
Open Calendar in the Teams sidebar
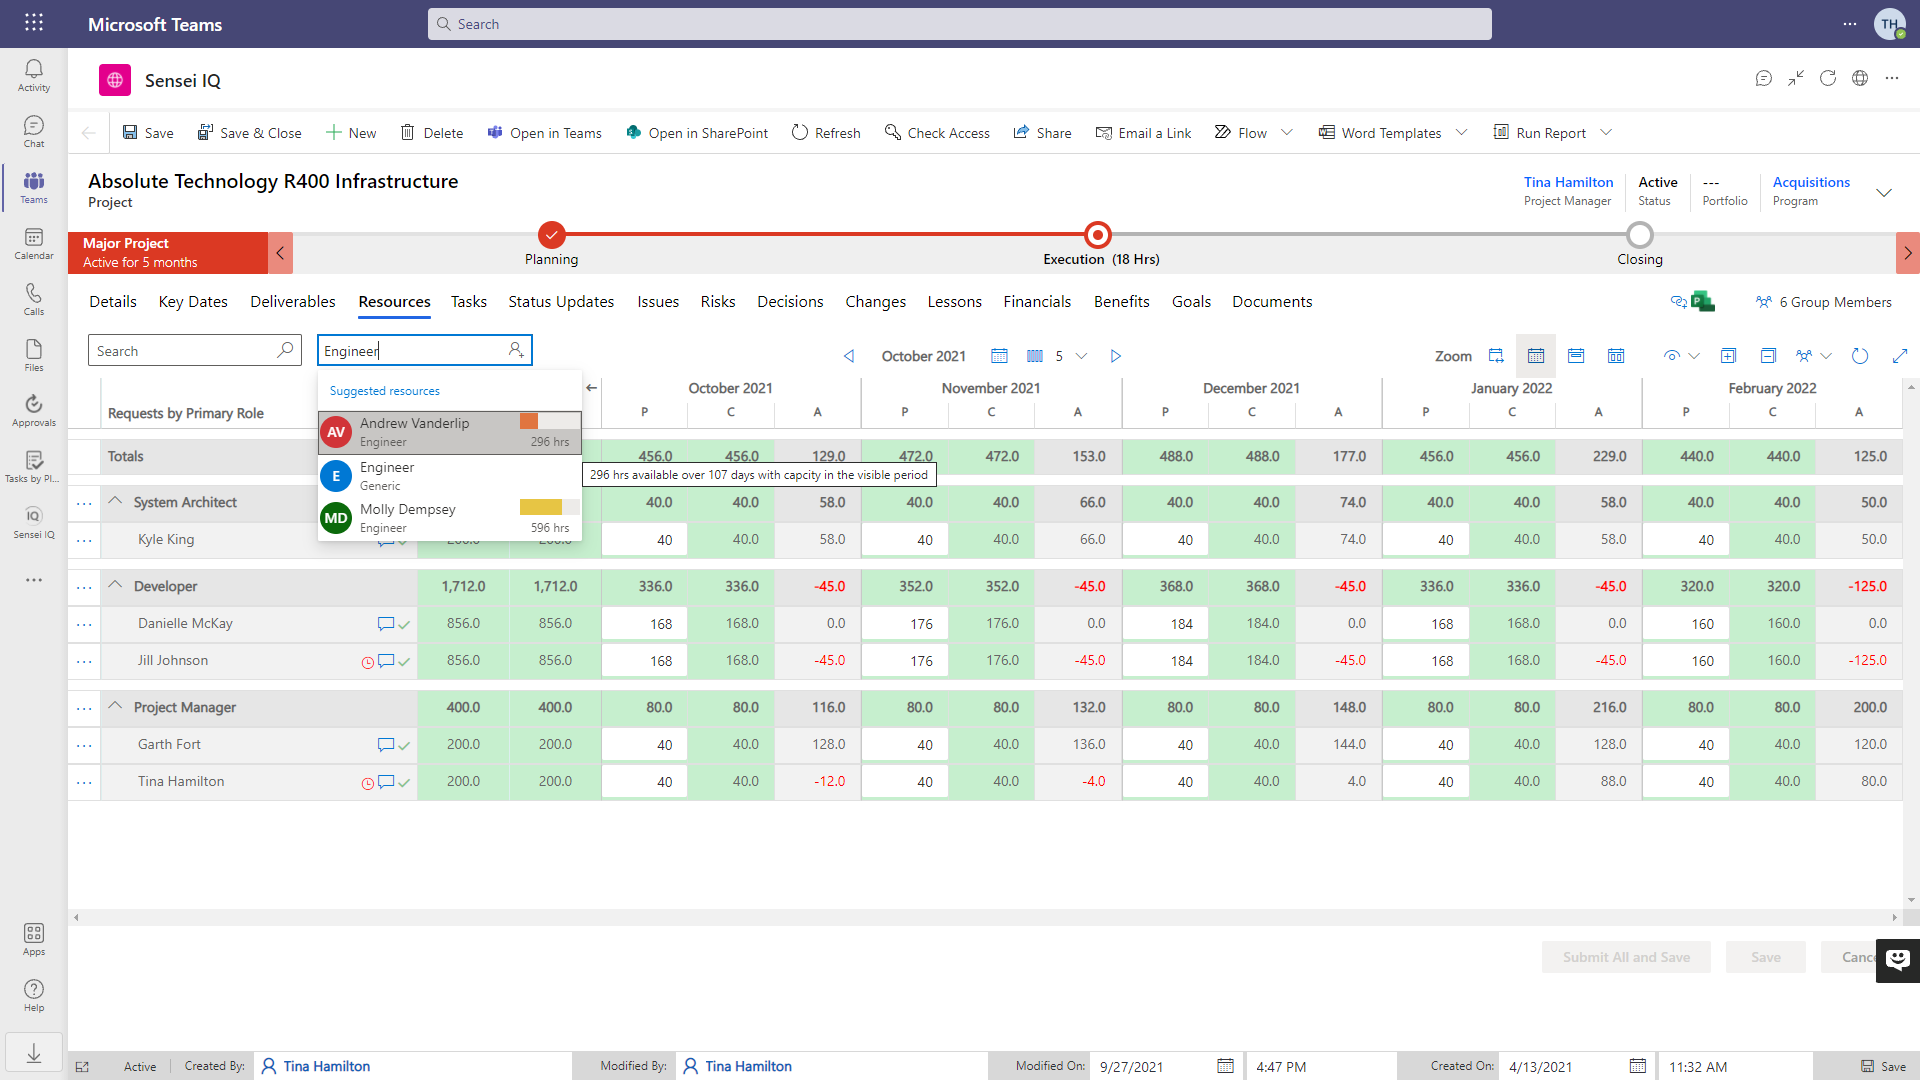(x=34, y=243)
